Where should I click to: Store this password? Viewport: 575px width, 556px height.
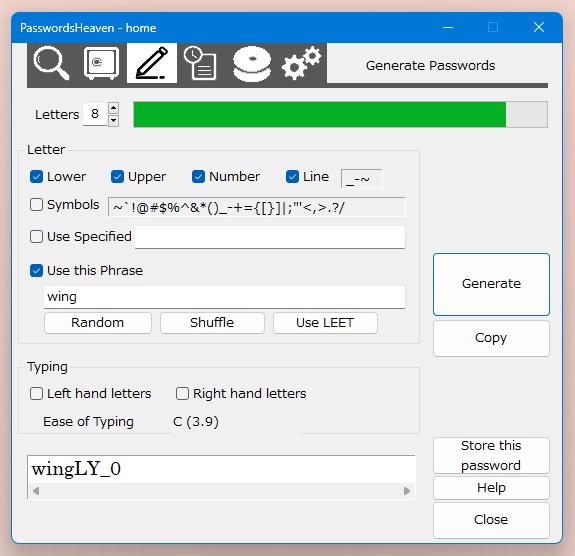491,456
